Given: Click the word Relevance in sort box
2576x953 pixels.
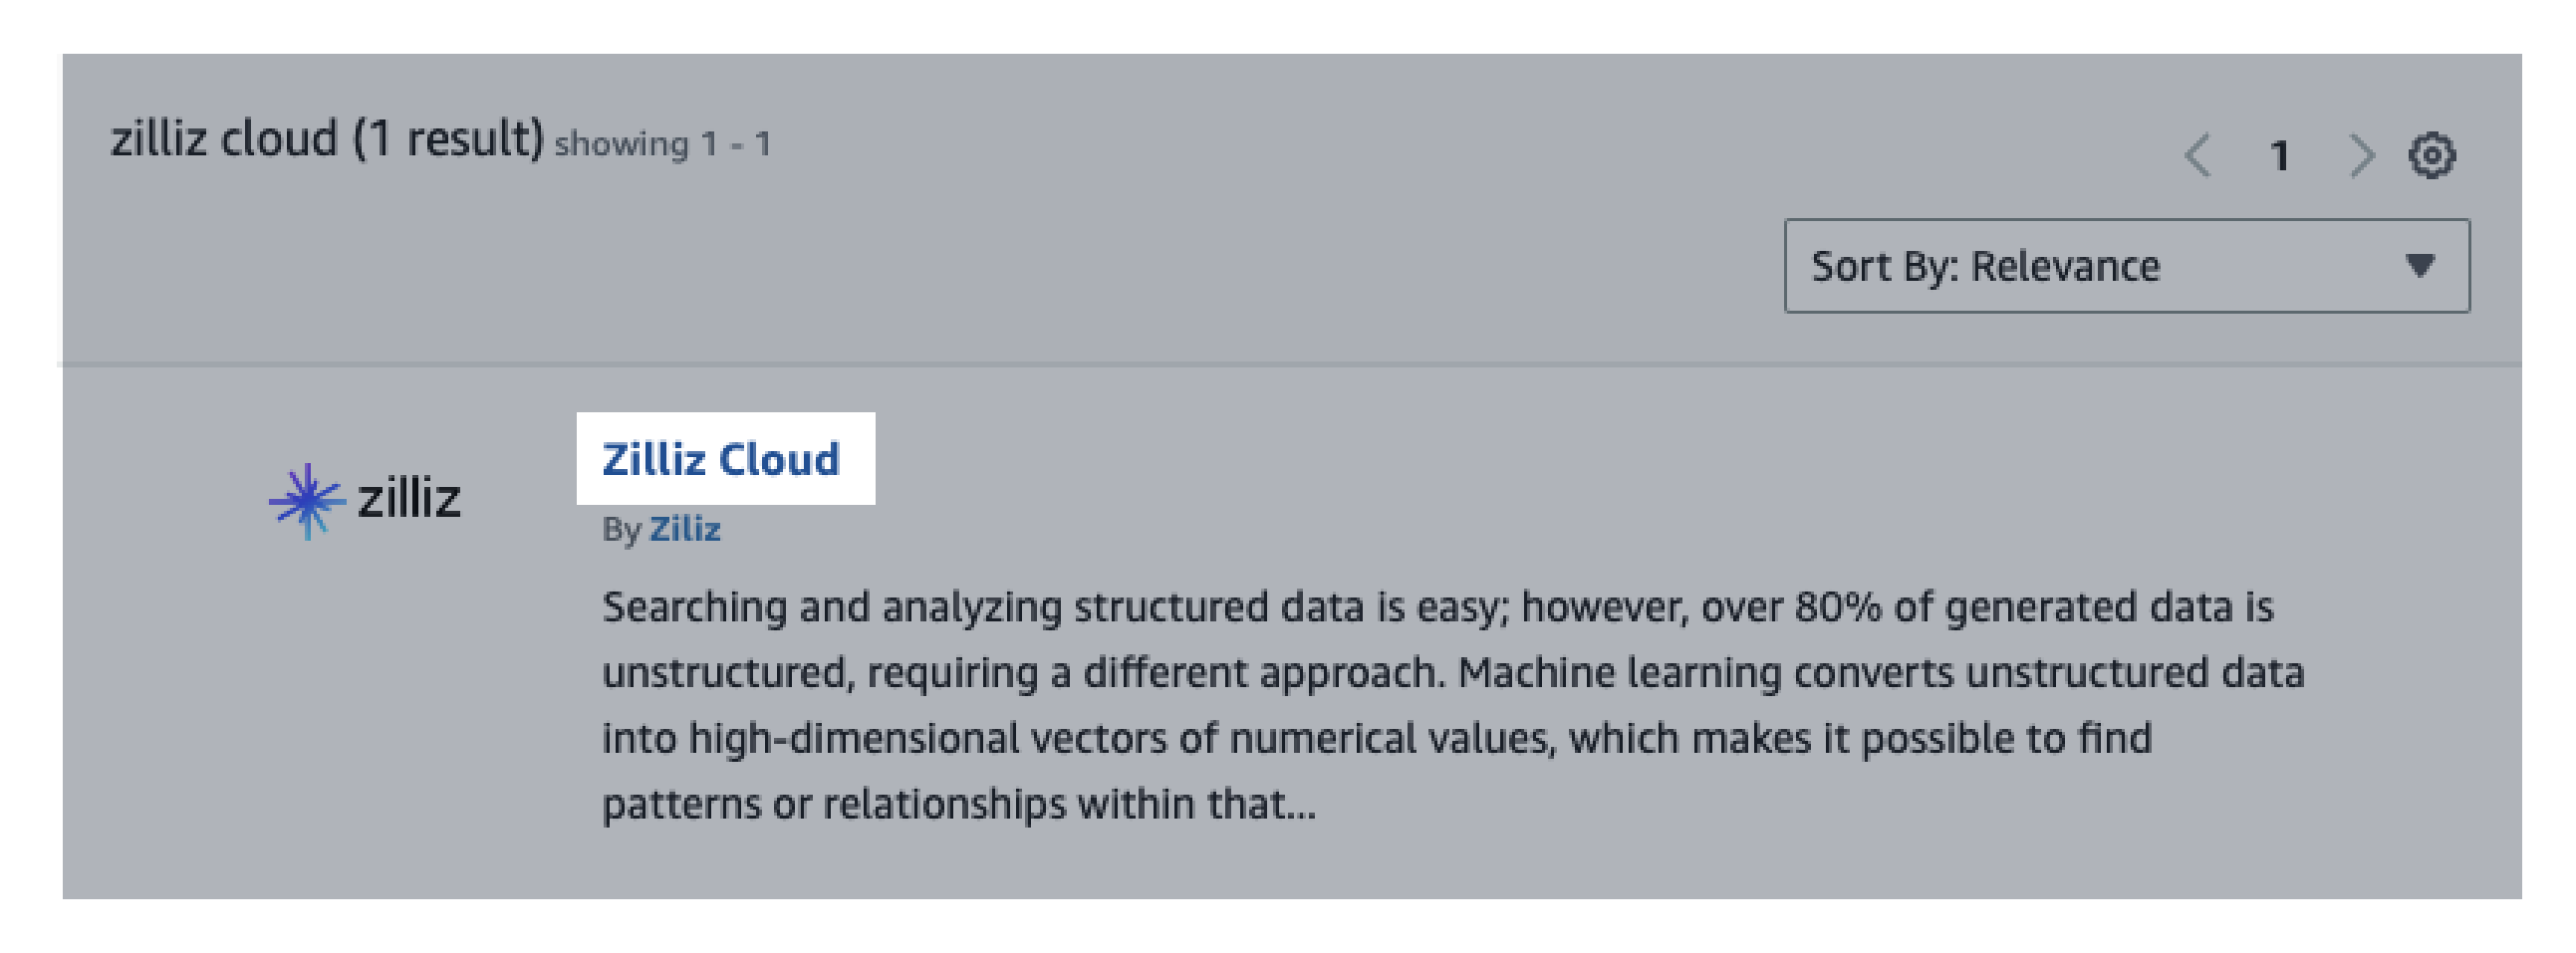Looking at the screenshot, I should [2065, 267].
